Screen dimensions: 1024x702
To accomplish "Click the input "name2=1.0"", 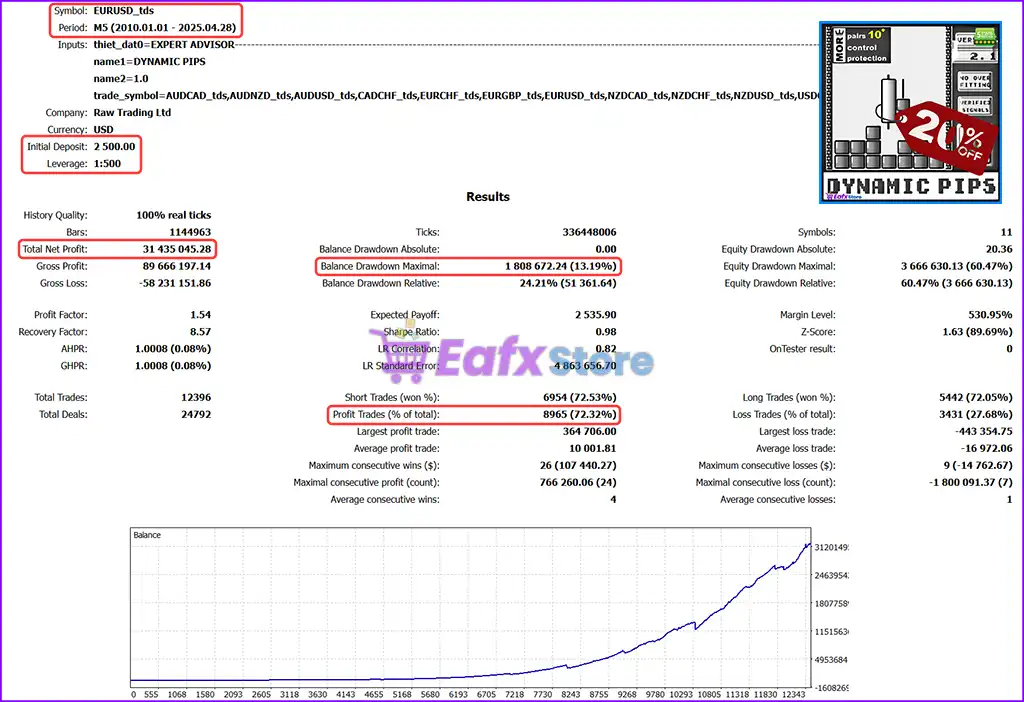I will 121,78.
